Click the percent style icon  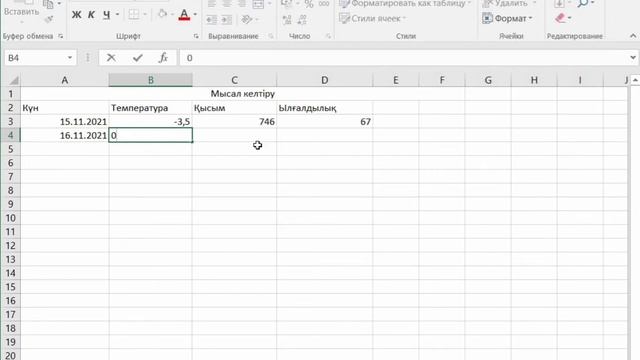click(x=309, y=4)
